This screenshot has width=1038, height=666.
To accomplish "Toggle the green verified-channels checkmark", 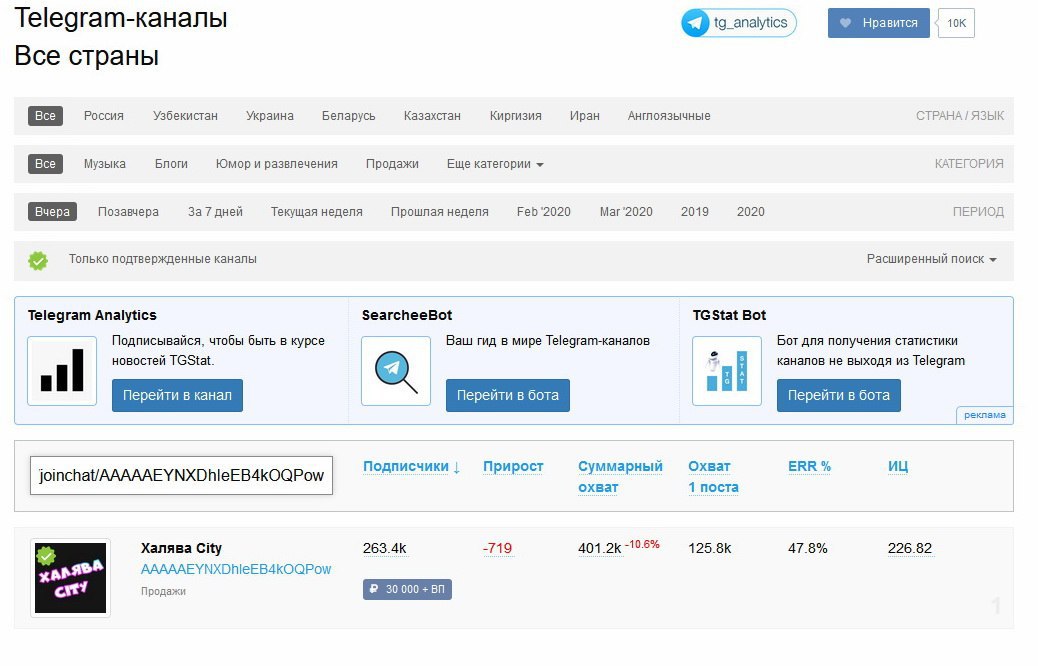I will click(38, 260).
